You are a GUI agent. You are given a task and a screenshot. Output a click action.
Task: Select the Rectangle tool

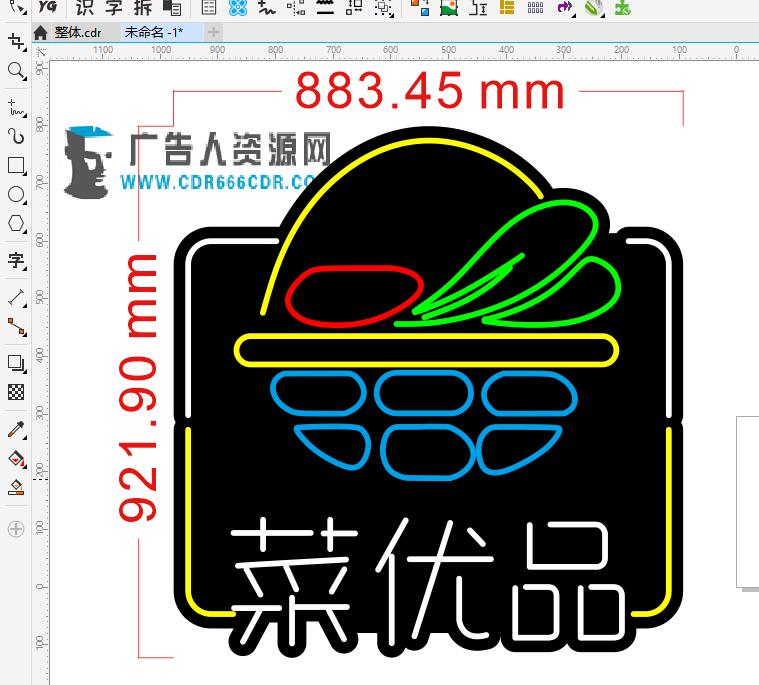(x=15, y=165)
